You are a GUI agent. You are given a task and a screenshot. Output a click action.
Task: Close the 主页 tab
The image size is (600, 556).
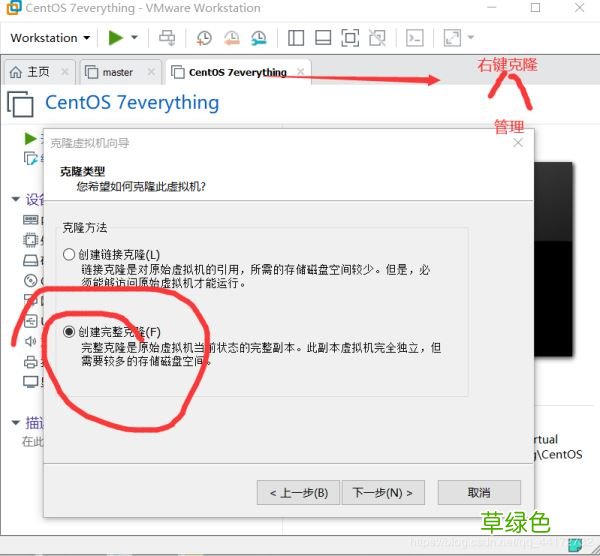[x=65, y=72]
